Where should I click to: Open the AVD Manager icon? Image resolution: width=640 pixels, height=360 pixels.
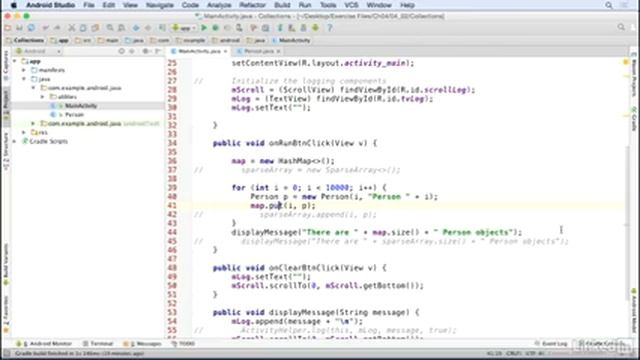291,28
